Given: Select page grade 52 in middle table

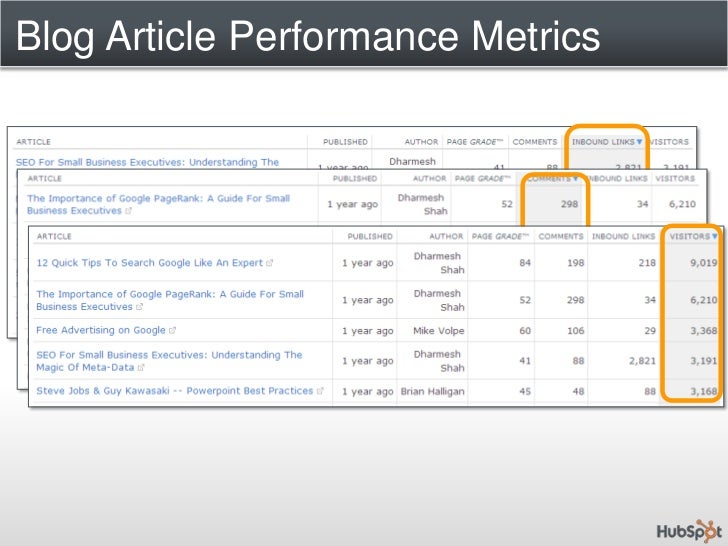Looking at the screenshot, I should click(x=507, y=204).
